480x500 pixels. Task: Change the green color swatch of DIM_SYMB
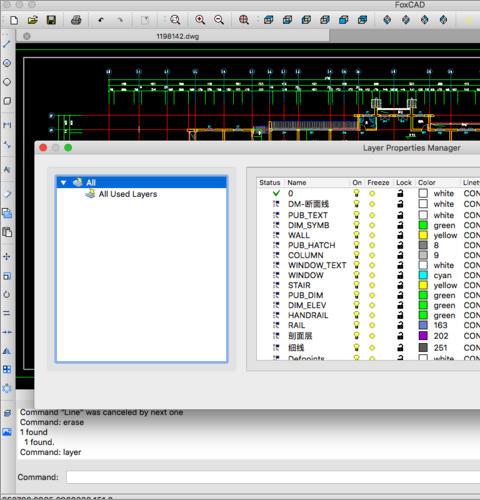point(423,225)
